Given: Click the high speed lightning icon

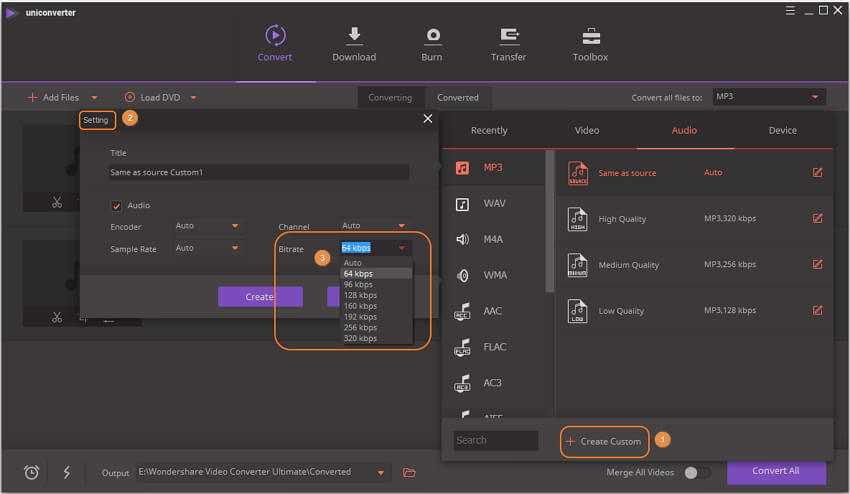Looking at the screenshot, I should point(66,472).
